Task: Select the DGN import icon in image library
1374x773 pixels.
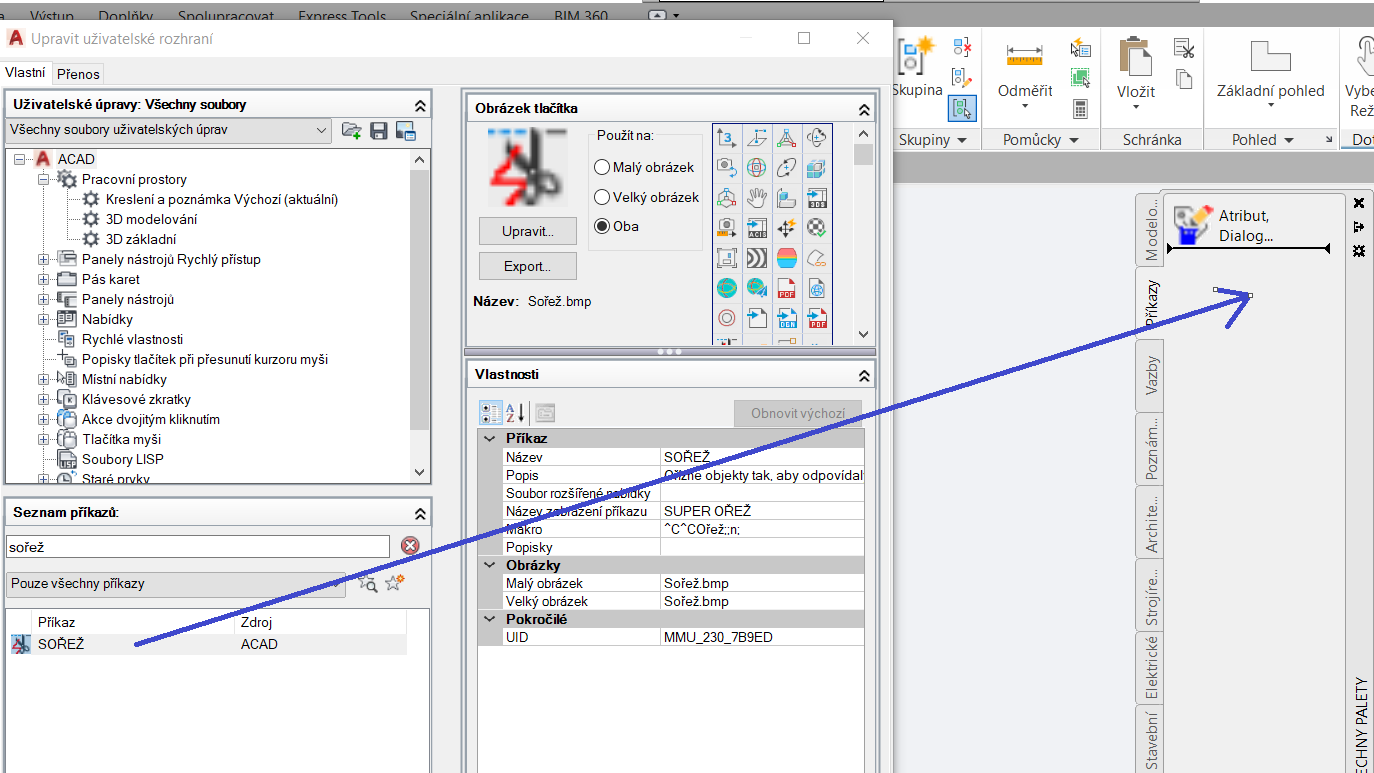Action: 787,317
